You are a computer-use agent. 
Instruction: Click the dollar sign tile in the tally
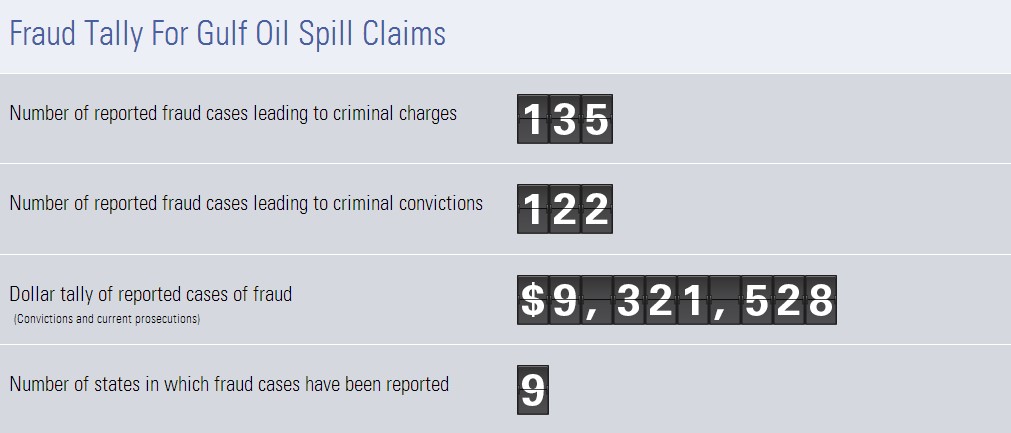[x=534, y=301]
